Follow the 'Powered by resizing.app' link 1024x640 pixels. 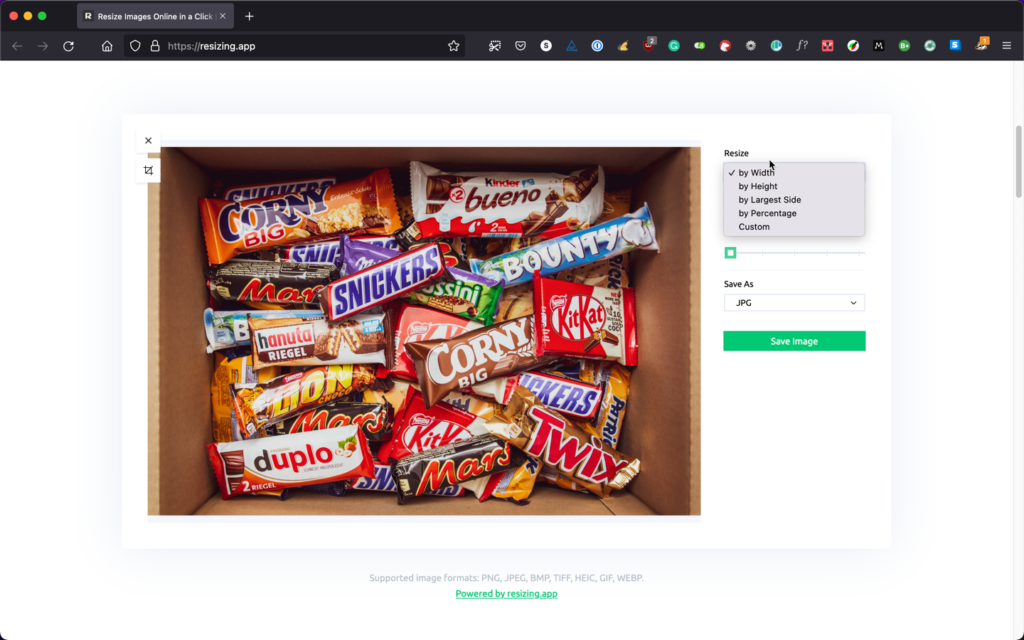coord(506,594)
